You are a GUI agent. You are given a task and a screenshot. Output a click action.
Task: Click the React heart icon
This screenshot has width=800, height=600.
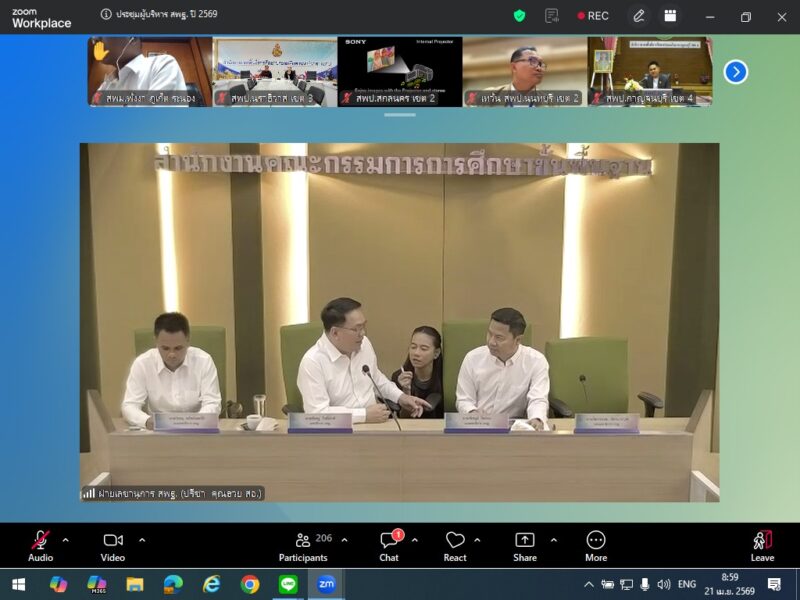tap(455, 545)
